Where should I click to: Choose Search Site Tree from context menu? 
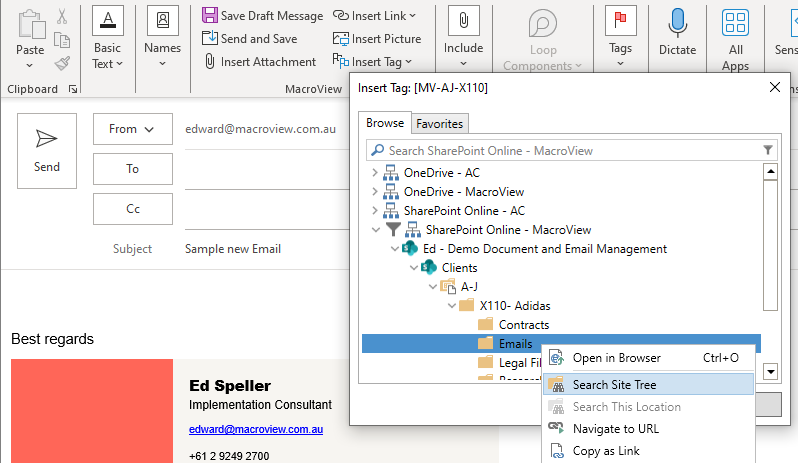tap(648, 385)
